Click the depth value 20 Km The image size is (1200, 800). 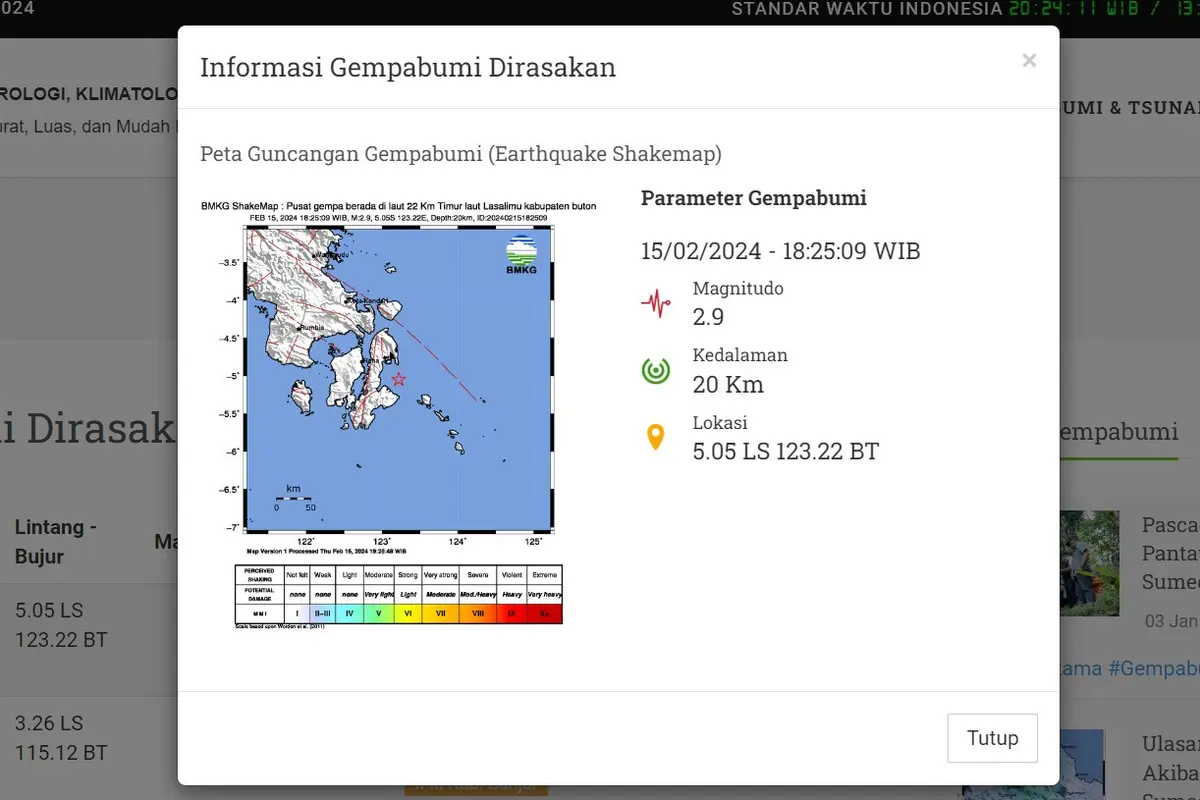[728, 384]
